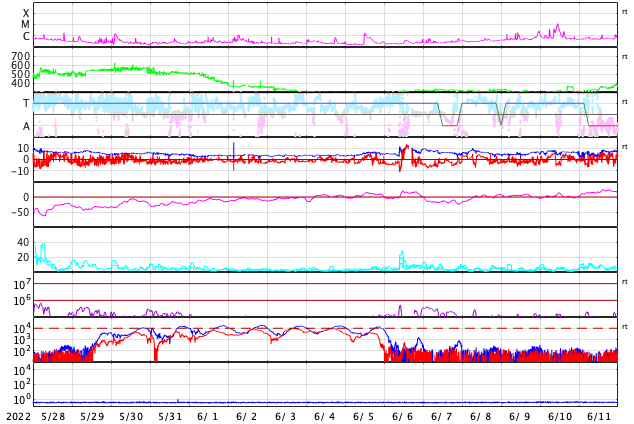Click '10^2' tick in the bottom panel
Viewport: 634px width, 424px height.
pyautogui.click(x=22, y=384)
